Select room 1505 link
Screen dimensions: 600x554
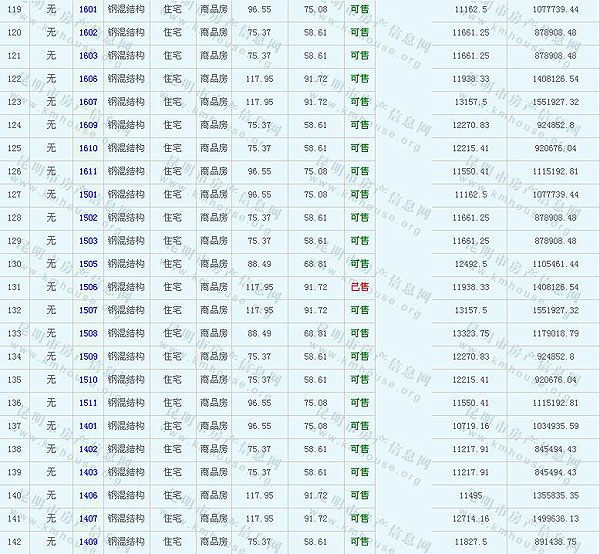click(88, 264)
